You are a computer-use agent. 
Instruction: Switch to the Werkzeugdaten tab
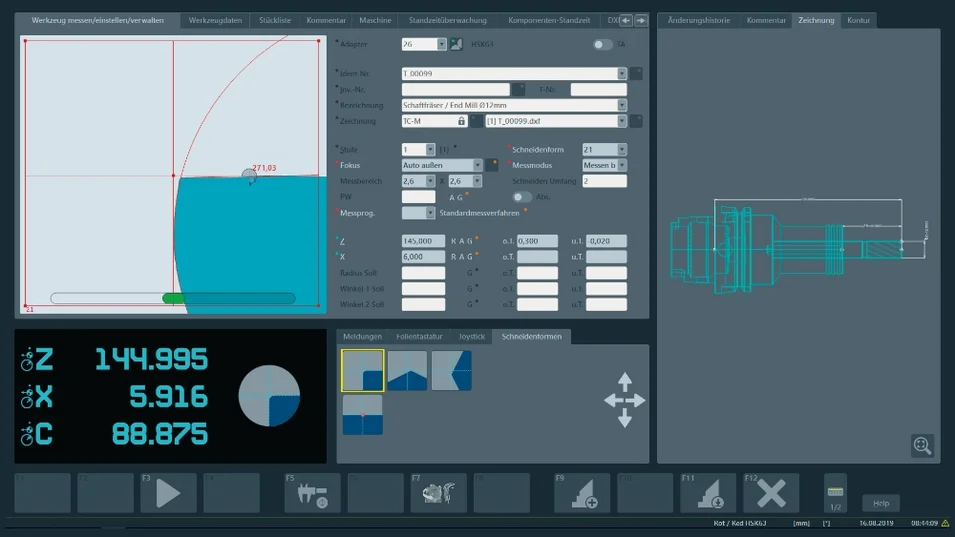coord(215,20)
